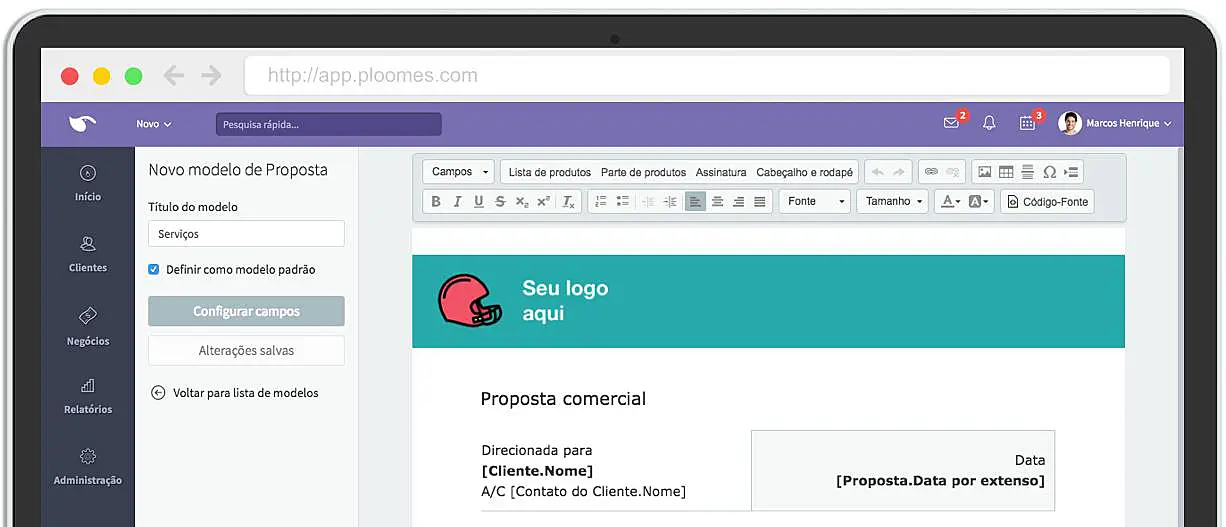
Task: Insert special character omega icon
Action: 1049,172
